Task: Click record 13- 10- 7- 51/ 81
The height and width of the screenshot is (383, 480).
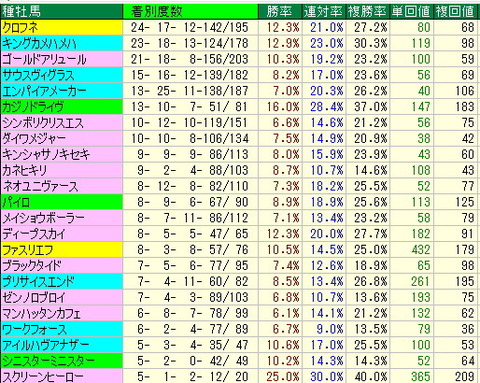Action: (190, 107)
